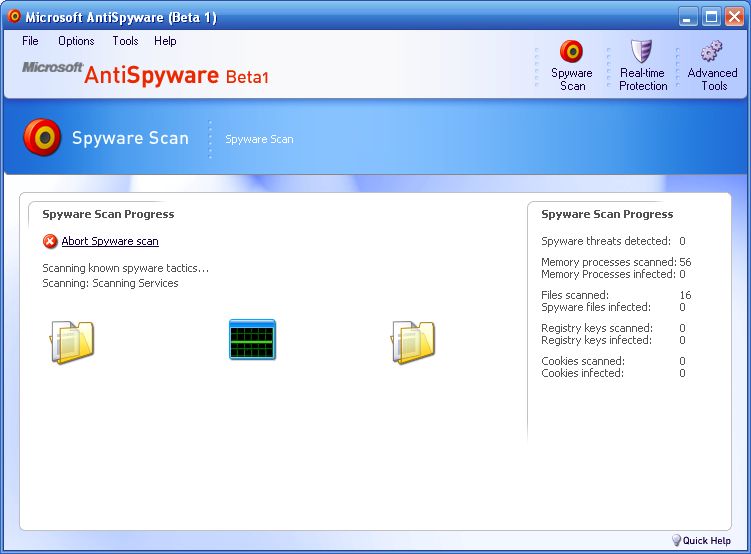Click Abort Spyware scan link
751x554 pixels.
110,241
